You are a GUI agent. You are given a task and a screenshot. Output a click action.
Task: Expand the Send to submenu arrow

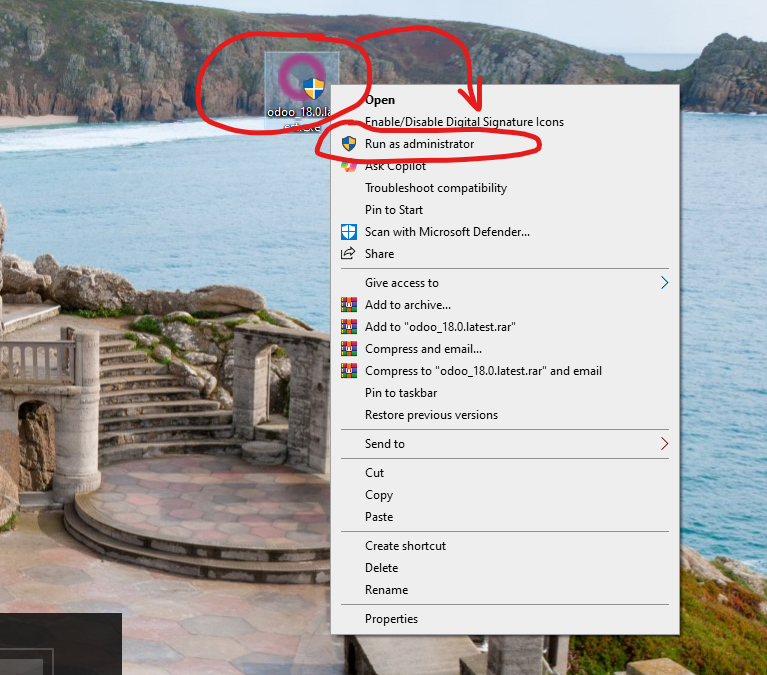(x=664, y=444)
